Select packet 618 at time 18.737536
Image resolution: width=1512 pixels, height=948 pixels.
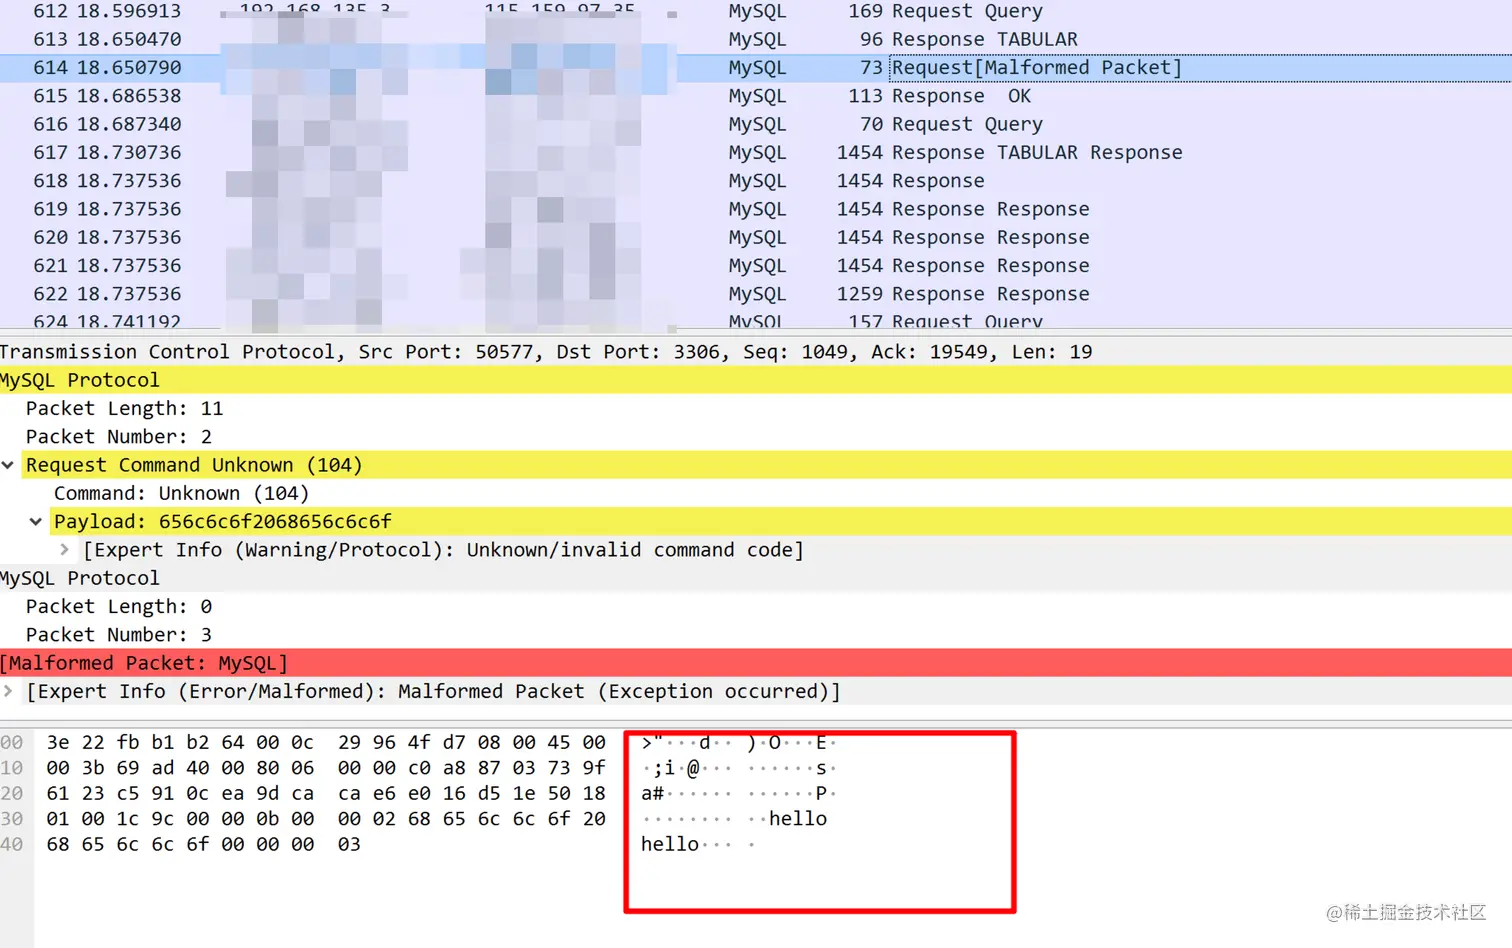click(756, 181)
